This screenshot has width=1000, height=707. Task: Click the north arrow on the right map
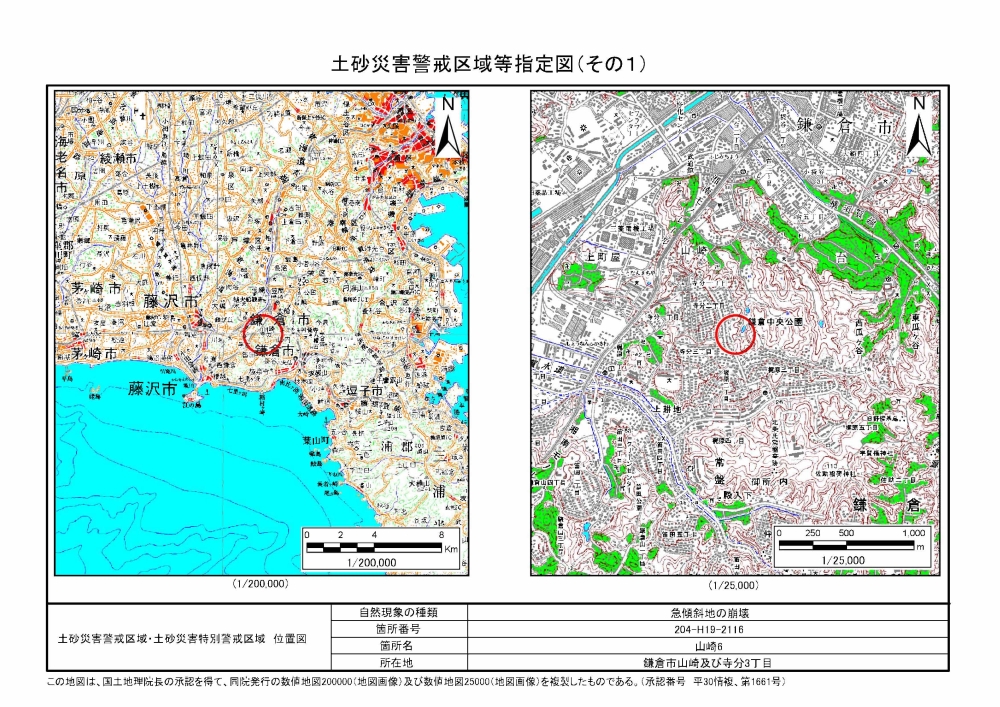pyautogui.click(x=919, y=127)
